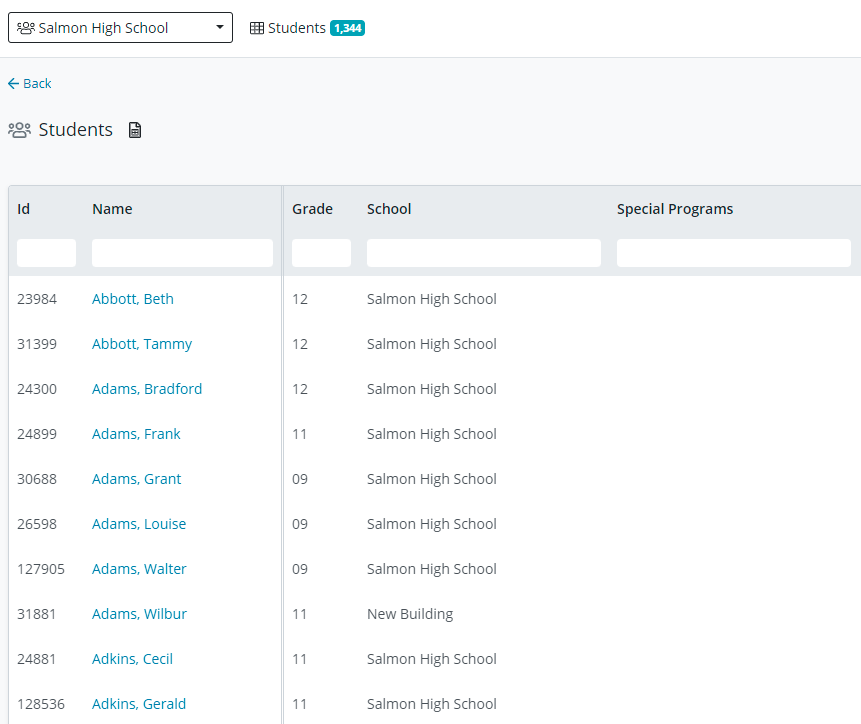Image resolution: width=861 pixels, height=724 pixels.
Task: Click the Special Programs column header
Action: (675, 209)
